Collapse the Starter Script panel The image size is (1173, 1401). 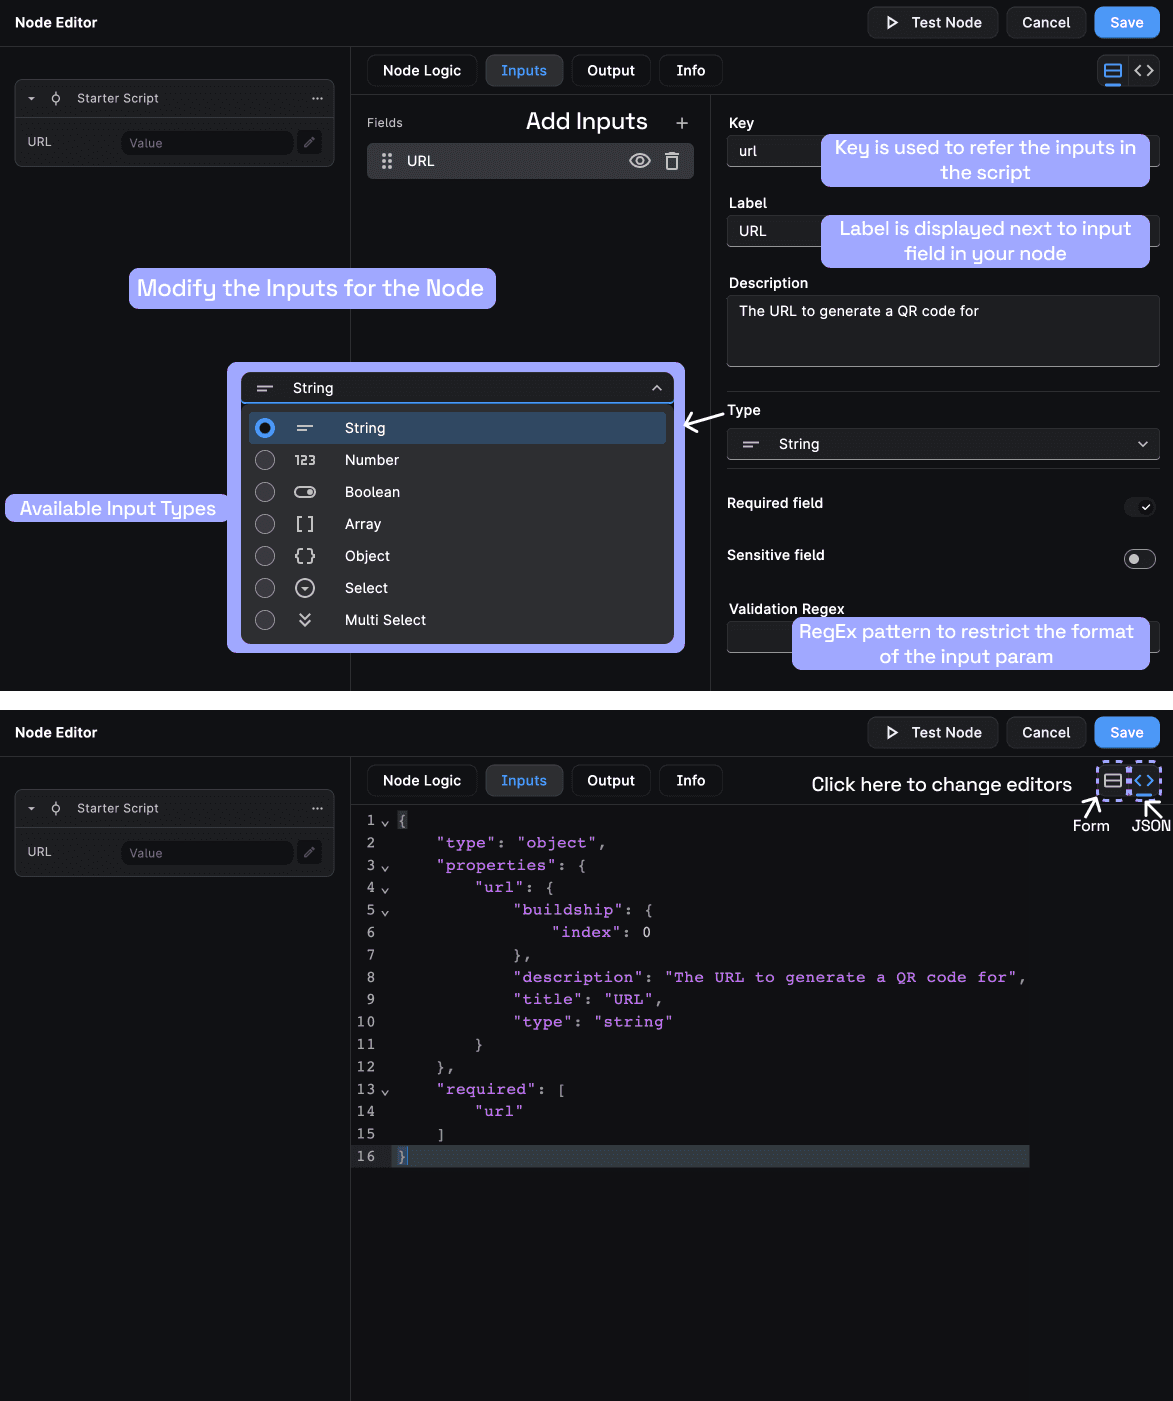click(30, 98)
